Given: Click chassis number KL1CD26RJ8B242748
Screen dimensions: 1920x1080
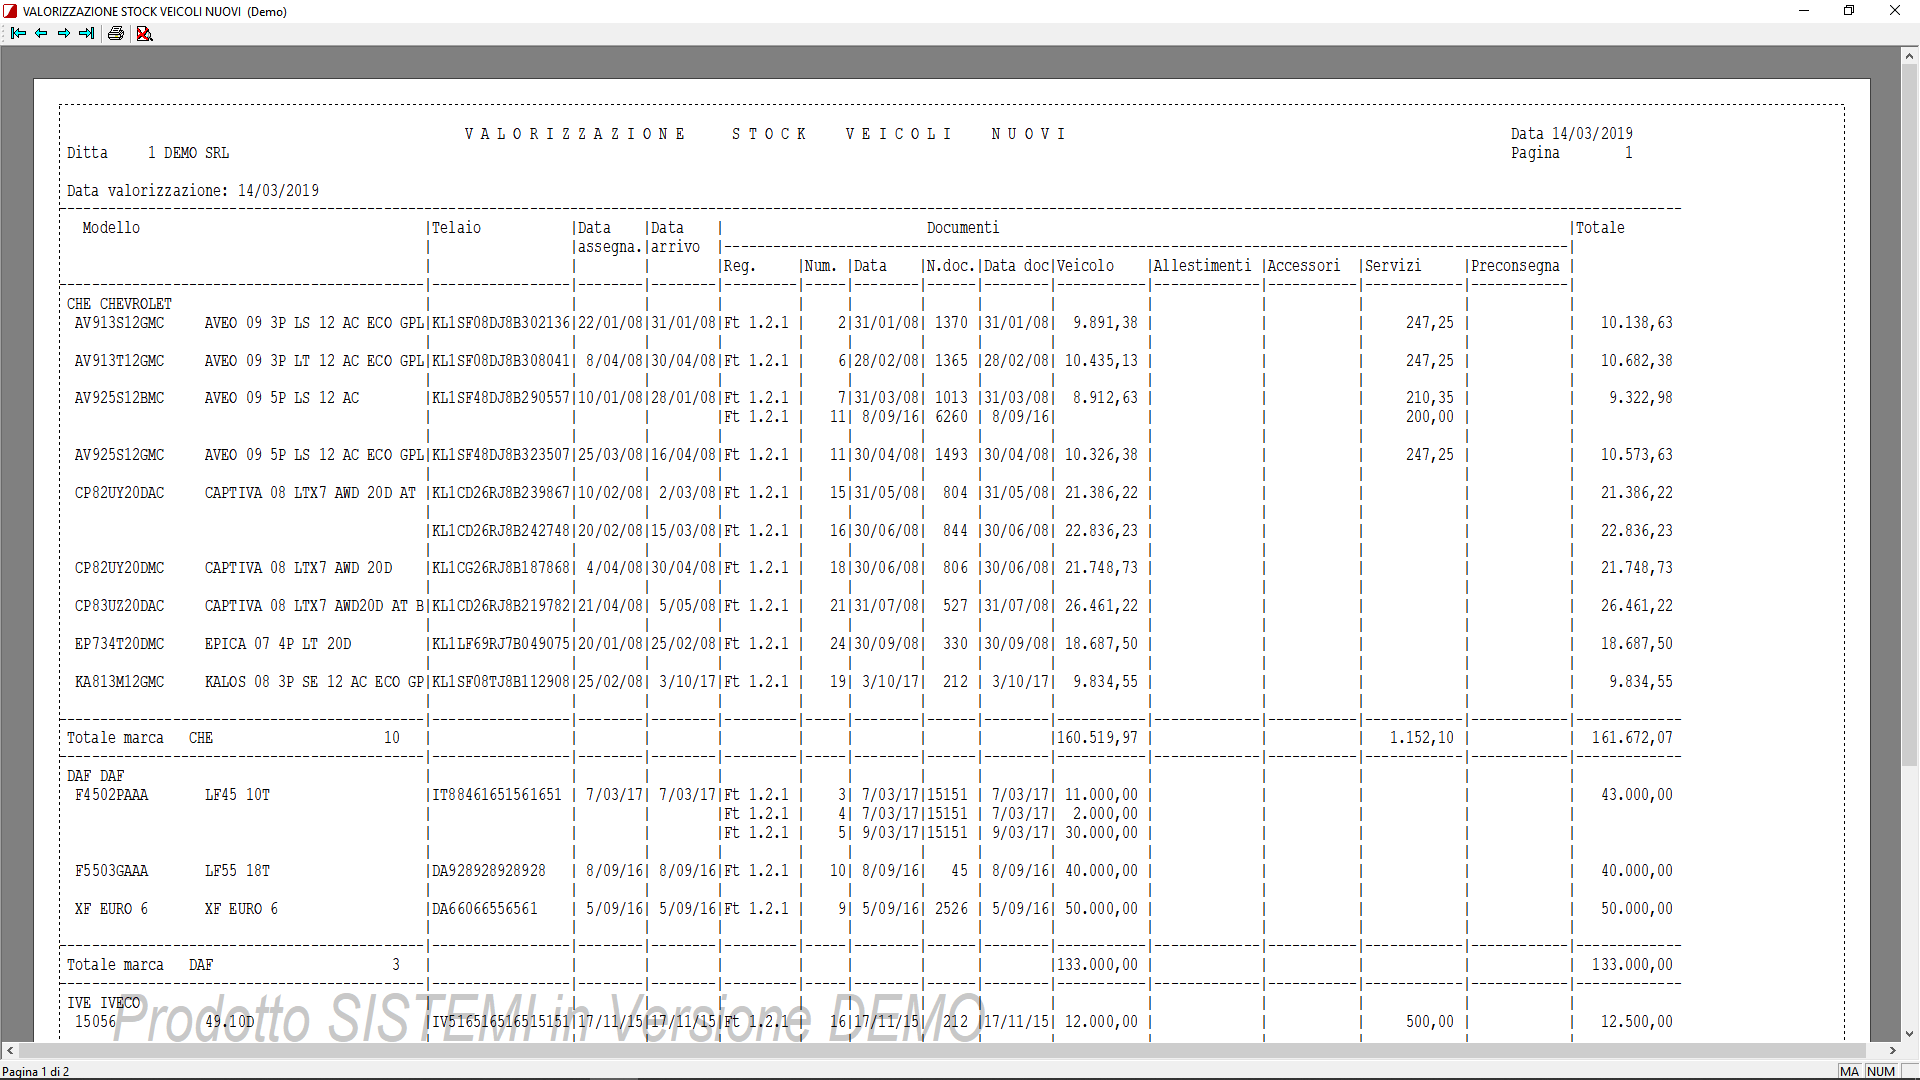Looking at the screenshot, I should click(x=501, y=531).
